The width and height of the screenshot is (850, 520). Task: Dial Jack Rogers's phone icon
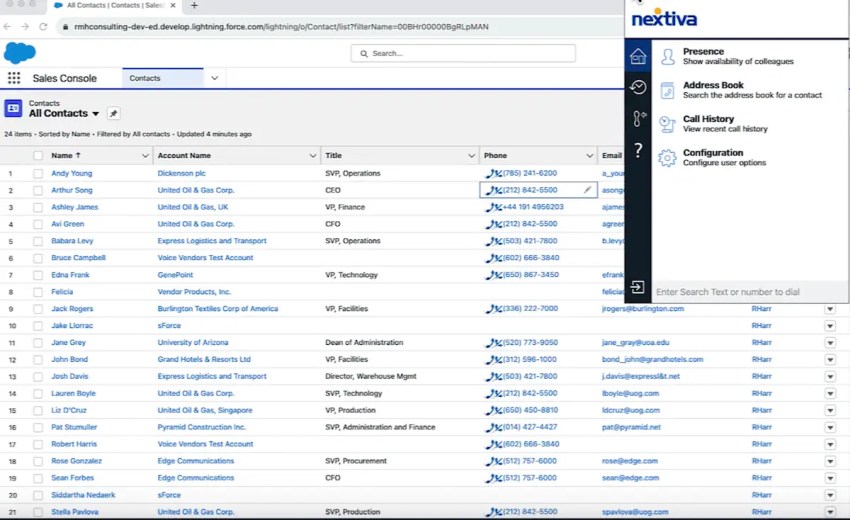tap(493, 309)
